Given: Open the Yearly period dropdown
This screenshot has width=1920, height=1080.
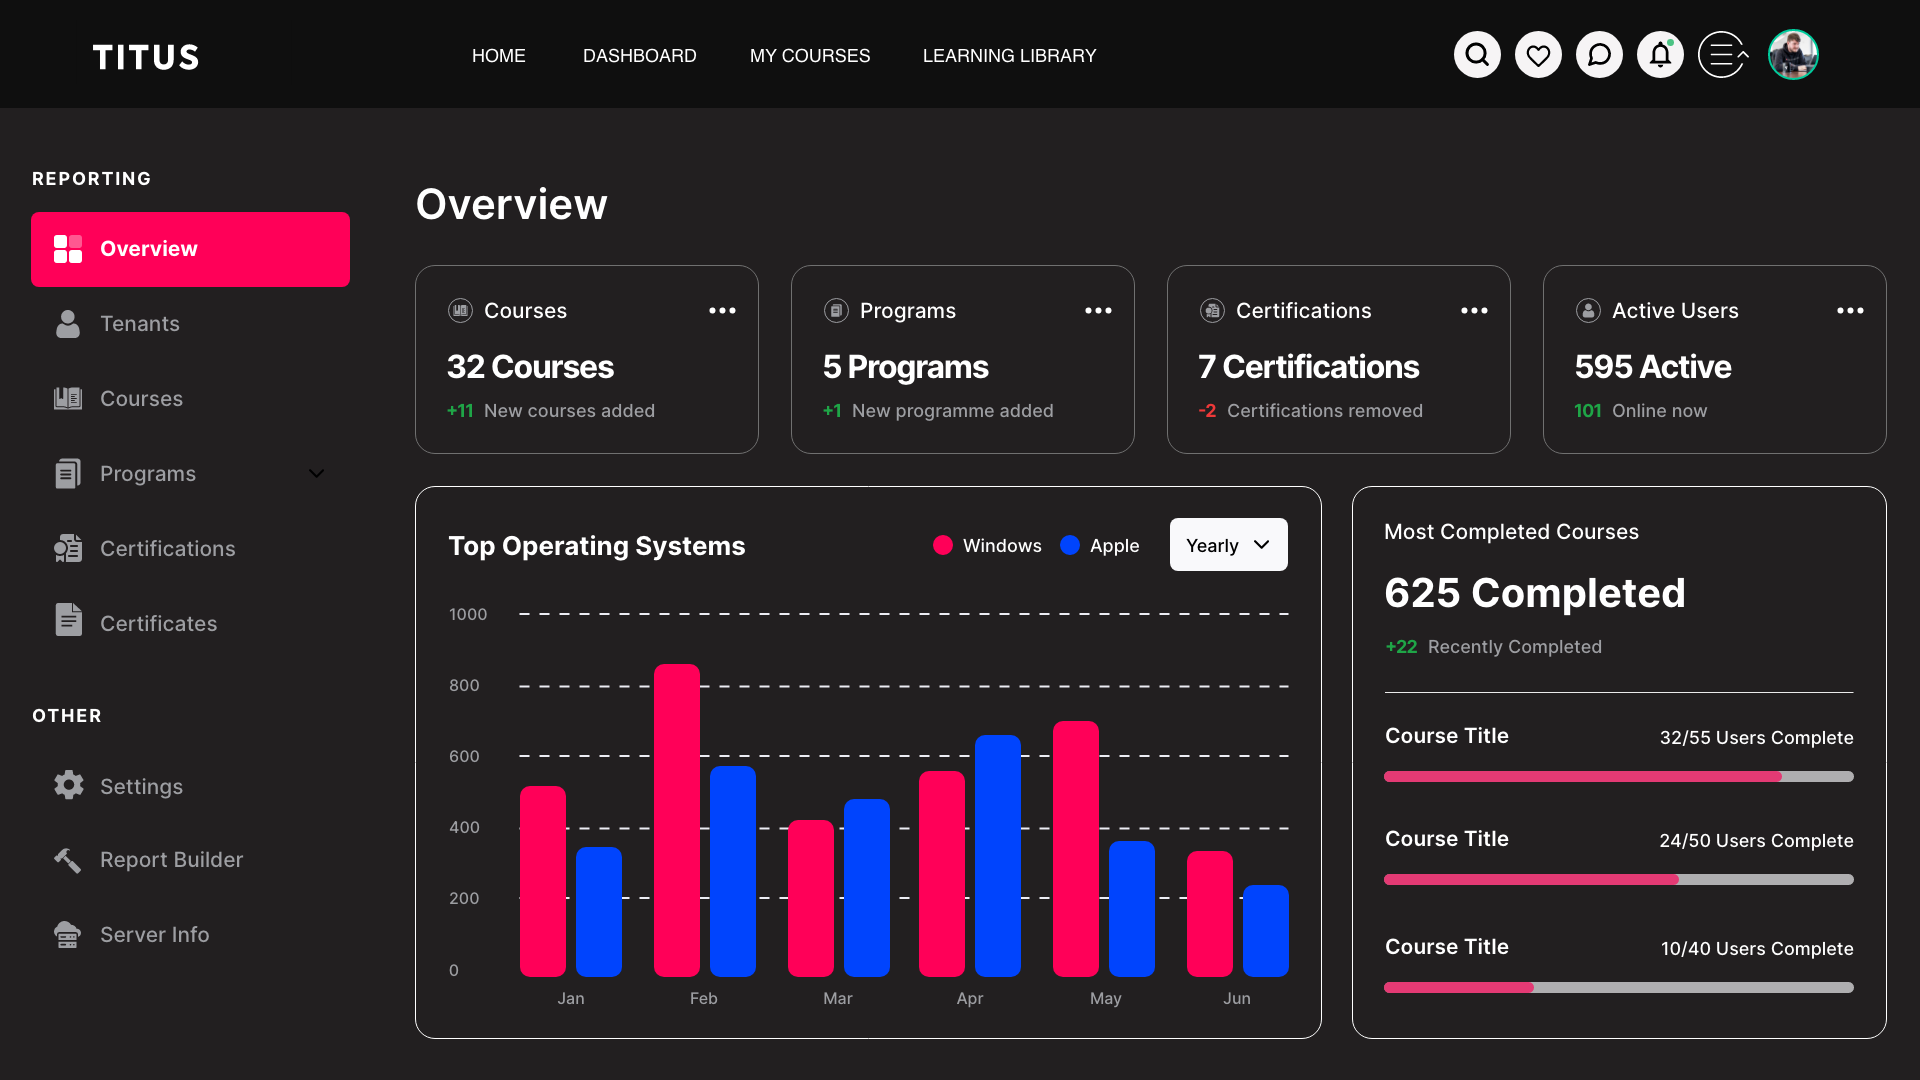Looking at the screenshot, I should click(x=1228, y=545).
